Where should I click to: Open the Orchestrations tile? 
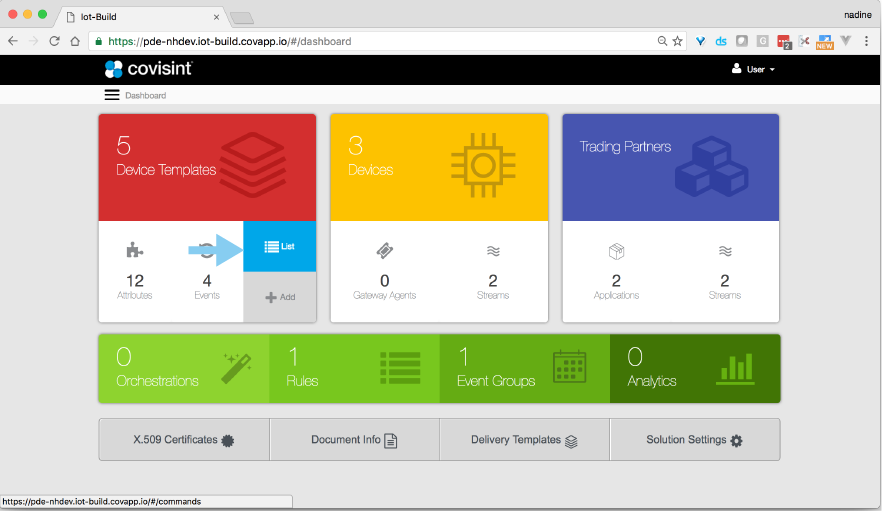pos(184,368)
